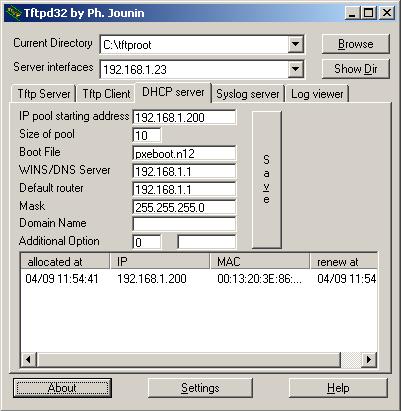Screen dimensions: 401x411
Task: Open the Current Directory dropdown
Action: pos(295,44)
